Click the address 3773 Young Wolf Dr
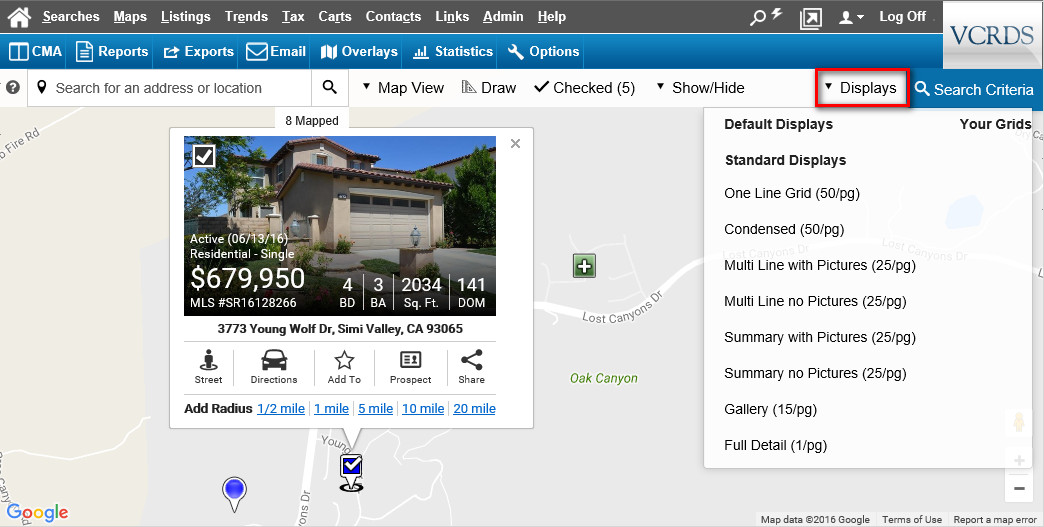 340,329
